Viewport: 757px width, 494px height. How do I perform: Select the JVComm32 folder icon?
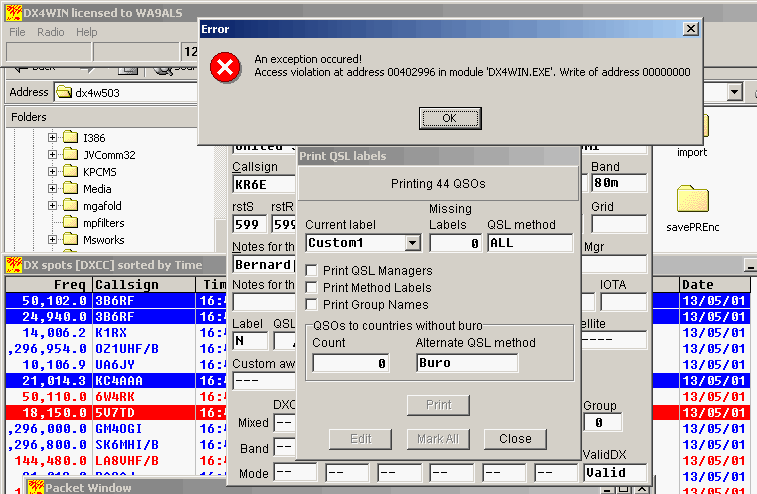(x=70, y=154)
